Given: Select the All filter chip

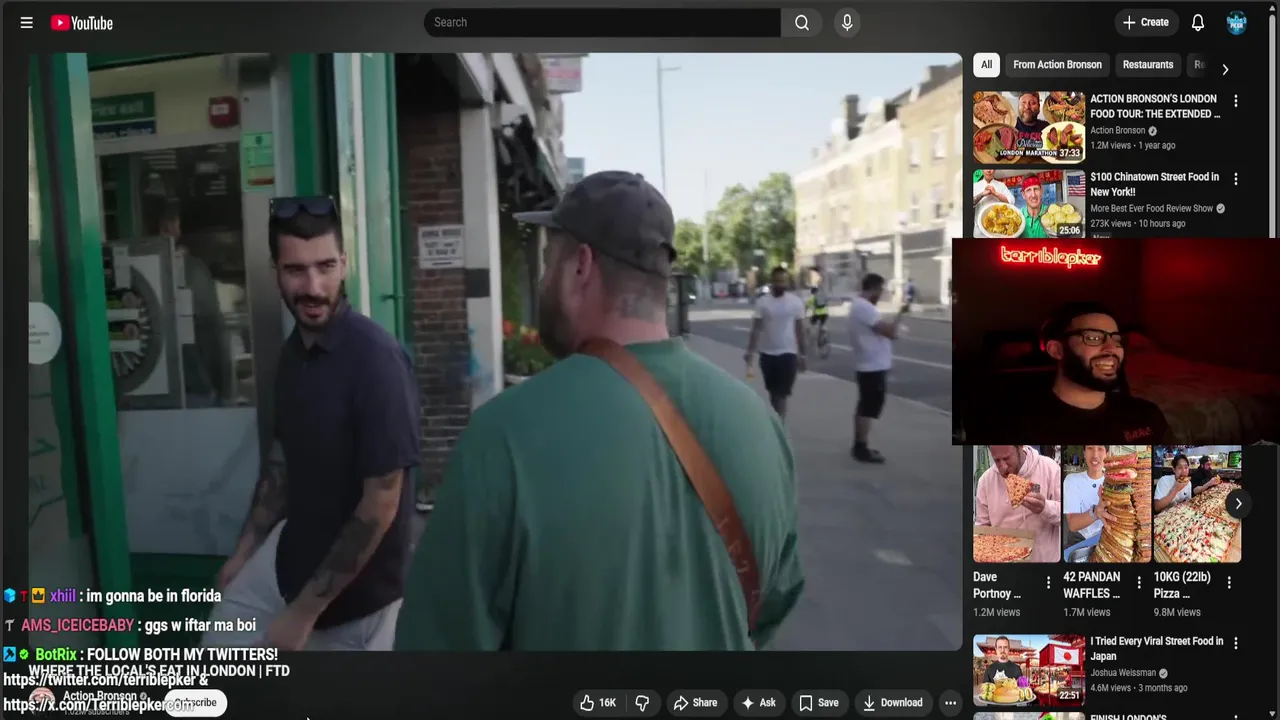Looking at the screenshot, I should tap(986, 65).
